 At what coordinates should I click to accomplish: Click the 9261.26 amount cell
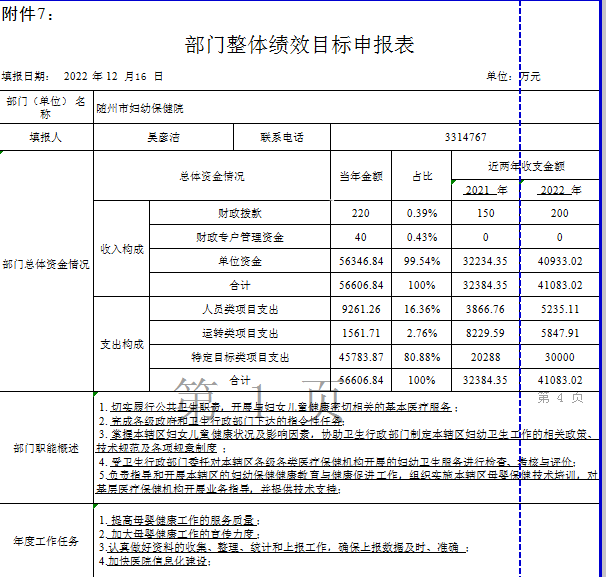[361, 309]
